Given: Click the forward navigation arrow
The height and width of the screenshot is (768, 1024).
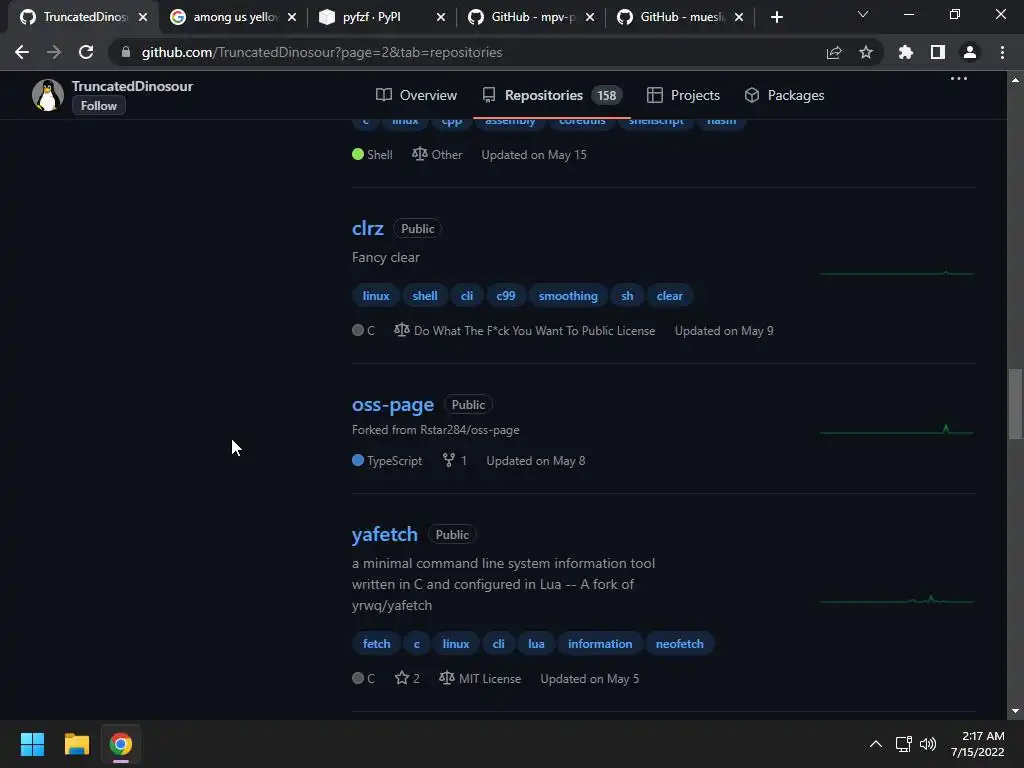Looking at the screenshot, I should pos(54,52).
